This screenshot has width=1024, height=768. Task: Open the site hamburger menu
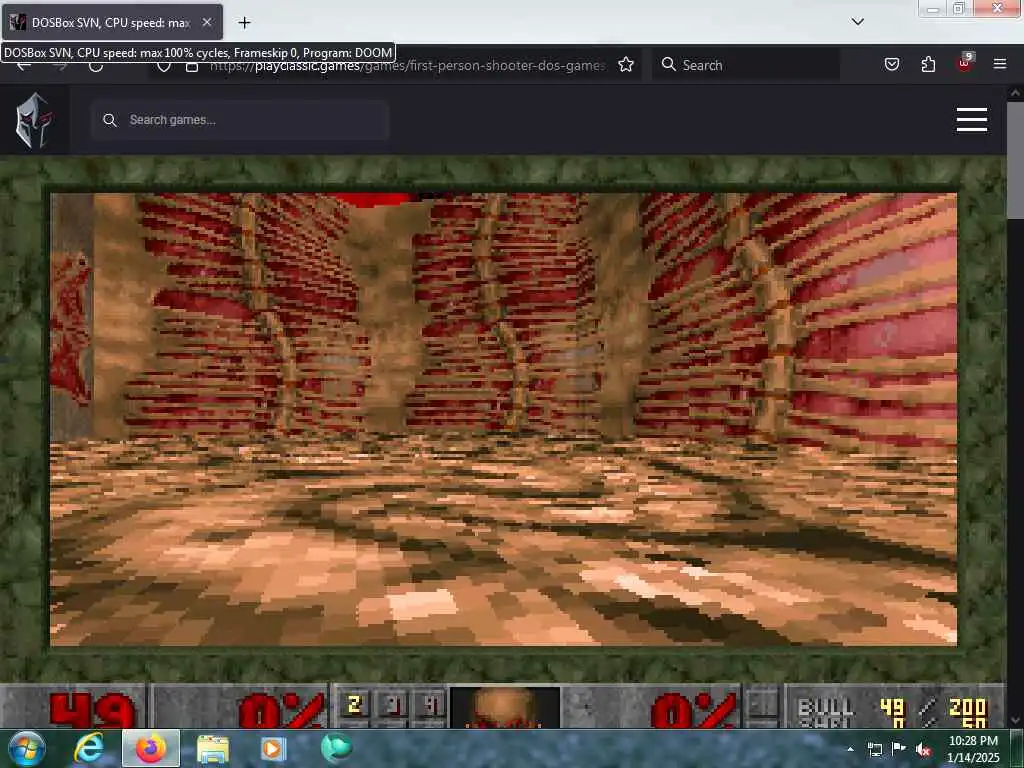click(x=972, y=120)
